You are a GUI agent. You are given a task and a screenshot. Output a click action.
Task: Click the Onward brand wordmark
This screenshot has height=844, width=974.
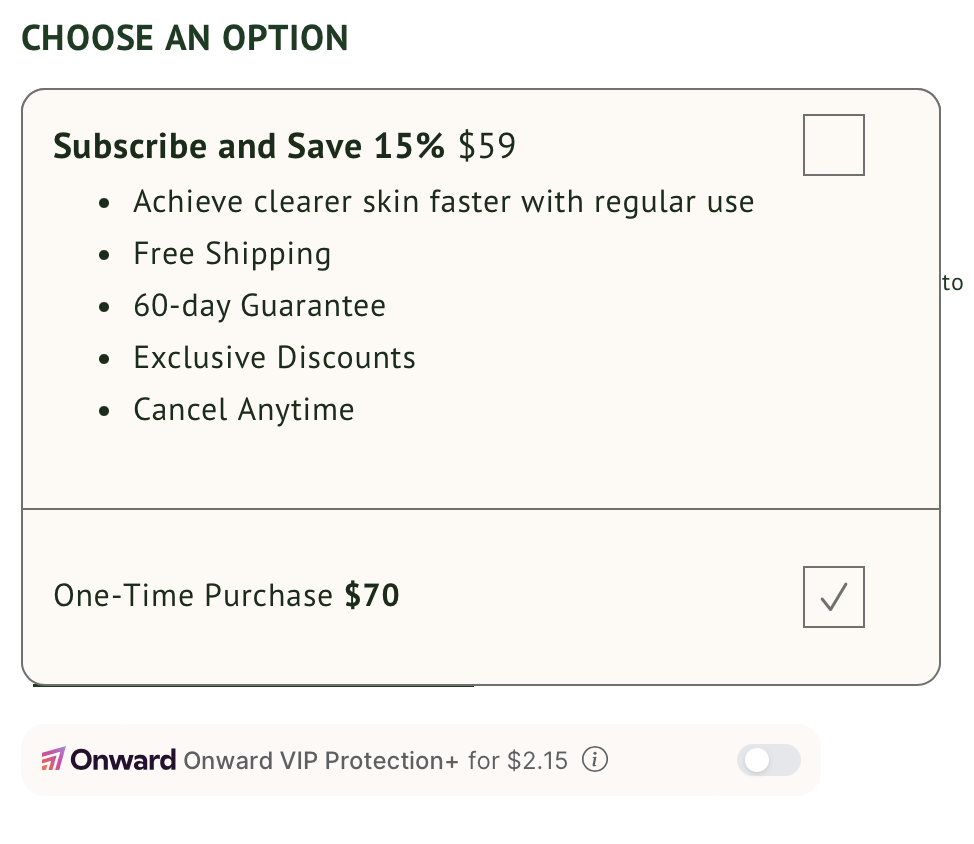pyautogui.click(x=124, y=760)
